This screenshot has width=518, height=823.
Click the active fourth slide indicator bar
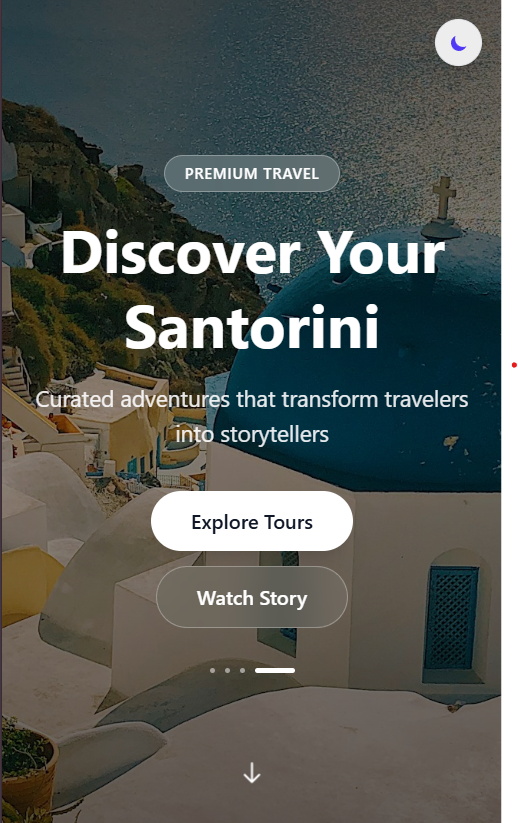[x=274, y=670]
